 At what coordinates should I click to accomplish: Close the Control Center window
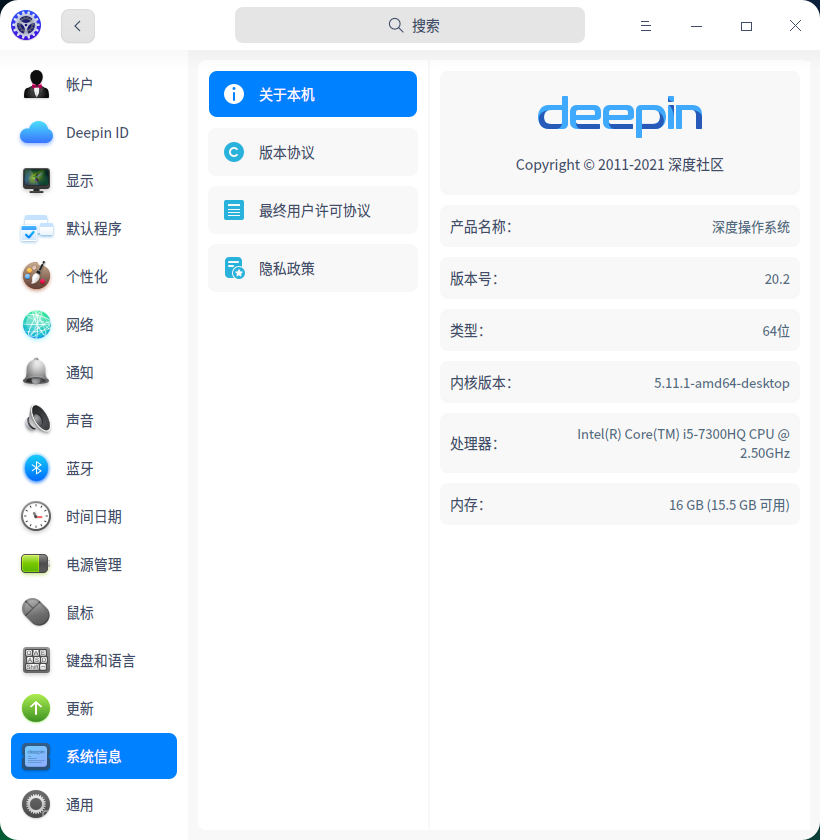coord(795,26)
